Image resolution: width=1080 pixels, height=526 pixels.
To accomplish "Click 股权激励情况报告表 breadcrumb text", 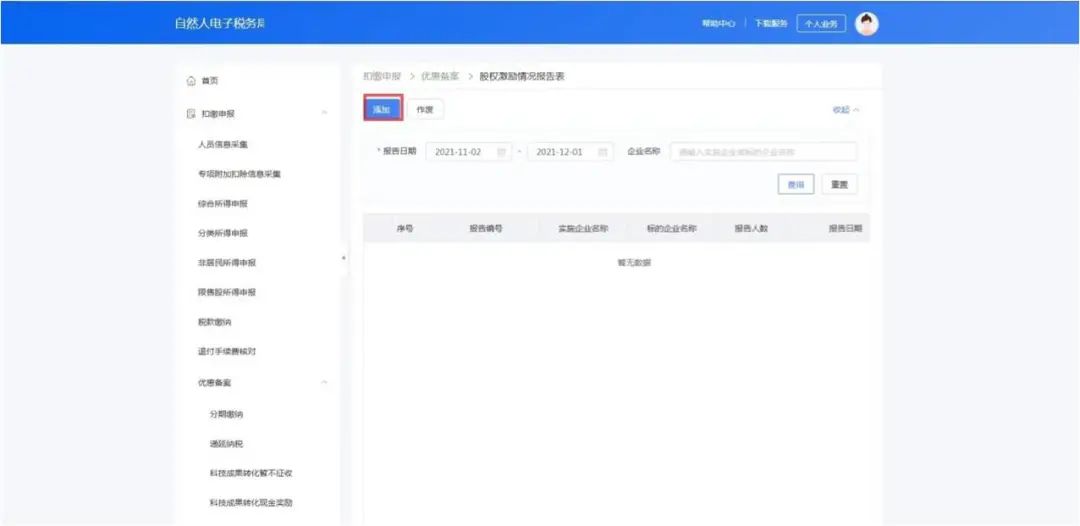I will pyautogui.click(x=522, y=76).
